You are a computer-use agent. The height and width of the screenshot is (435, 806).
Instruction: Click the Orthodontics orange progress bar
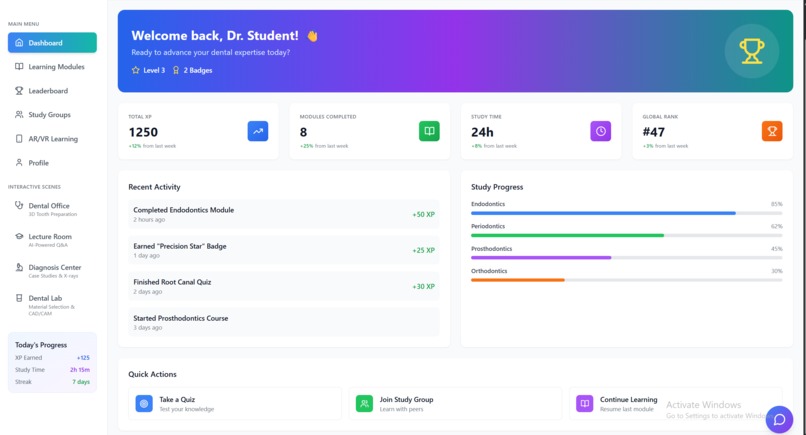(518, 280)
